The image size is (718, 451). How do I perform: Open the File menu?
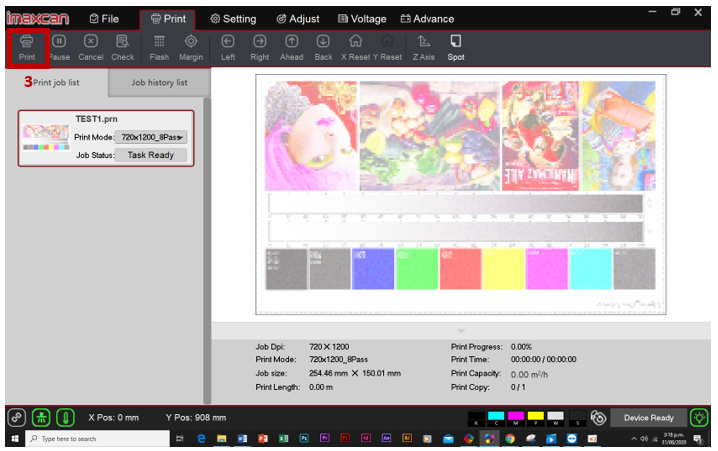click(104, 19)
